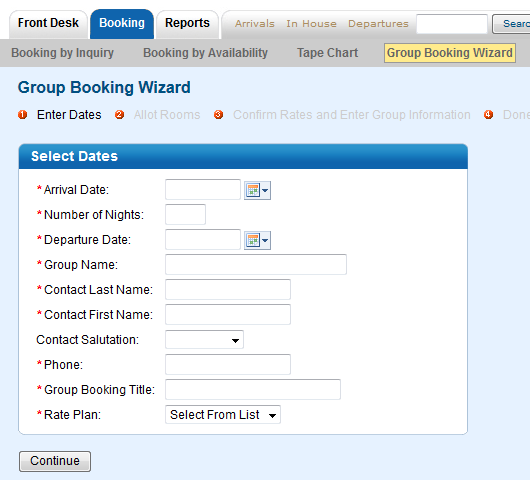Focus the top search input field
530x480 pixels.
[452, 24]
